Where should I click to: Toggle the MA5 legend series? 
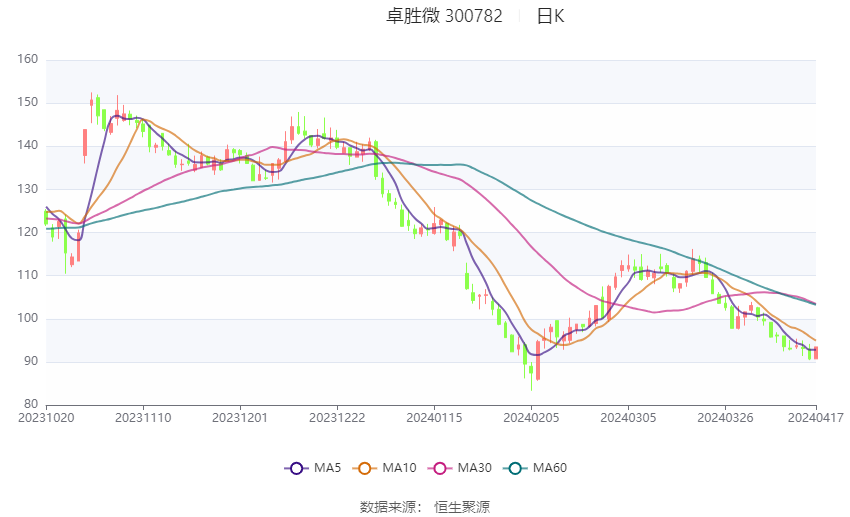pos(313,468)
